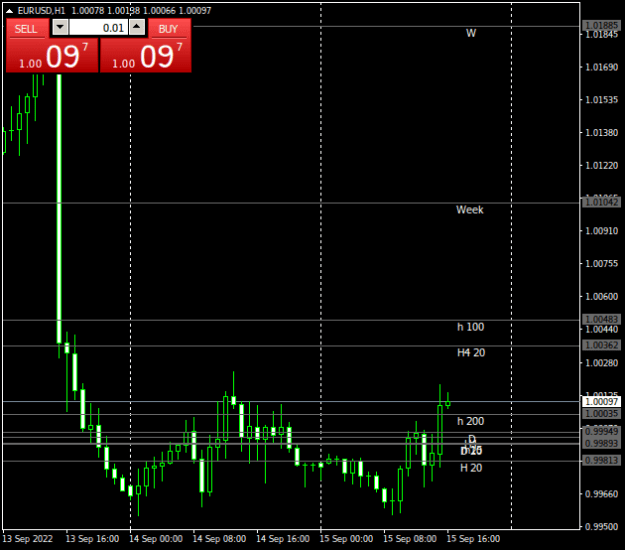Click the low value 1.00066 in header

click(159, 11)
